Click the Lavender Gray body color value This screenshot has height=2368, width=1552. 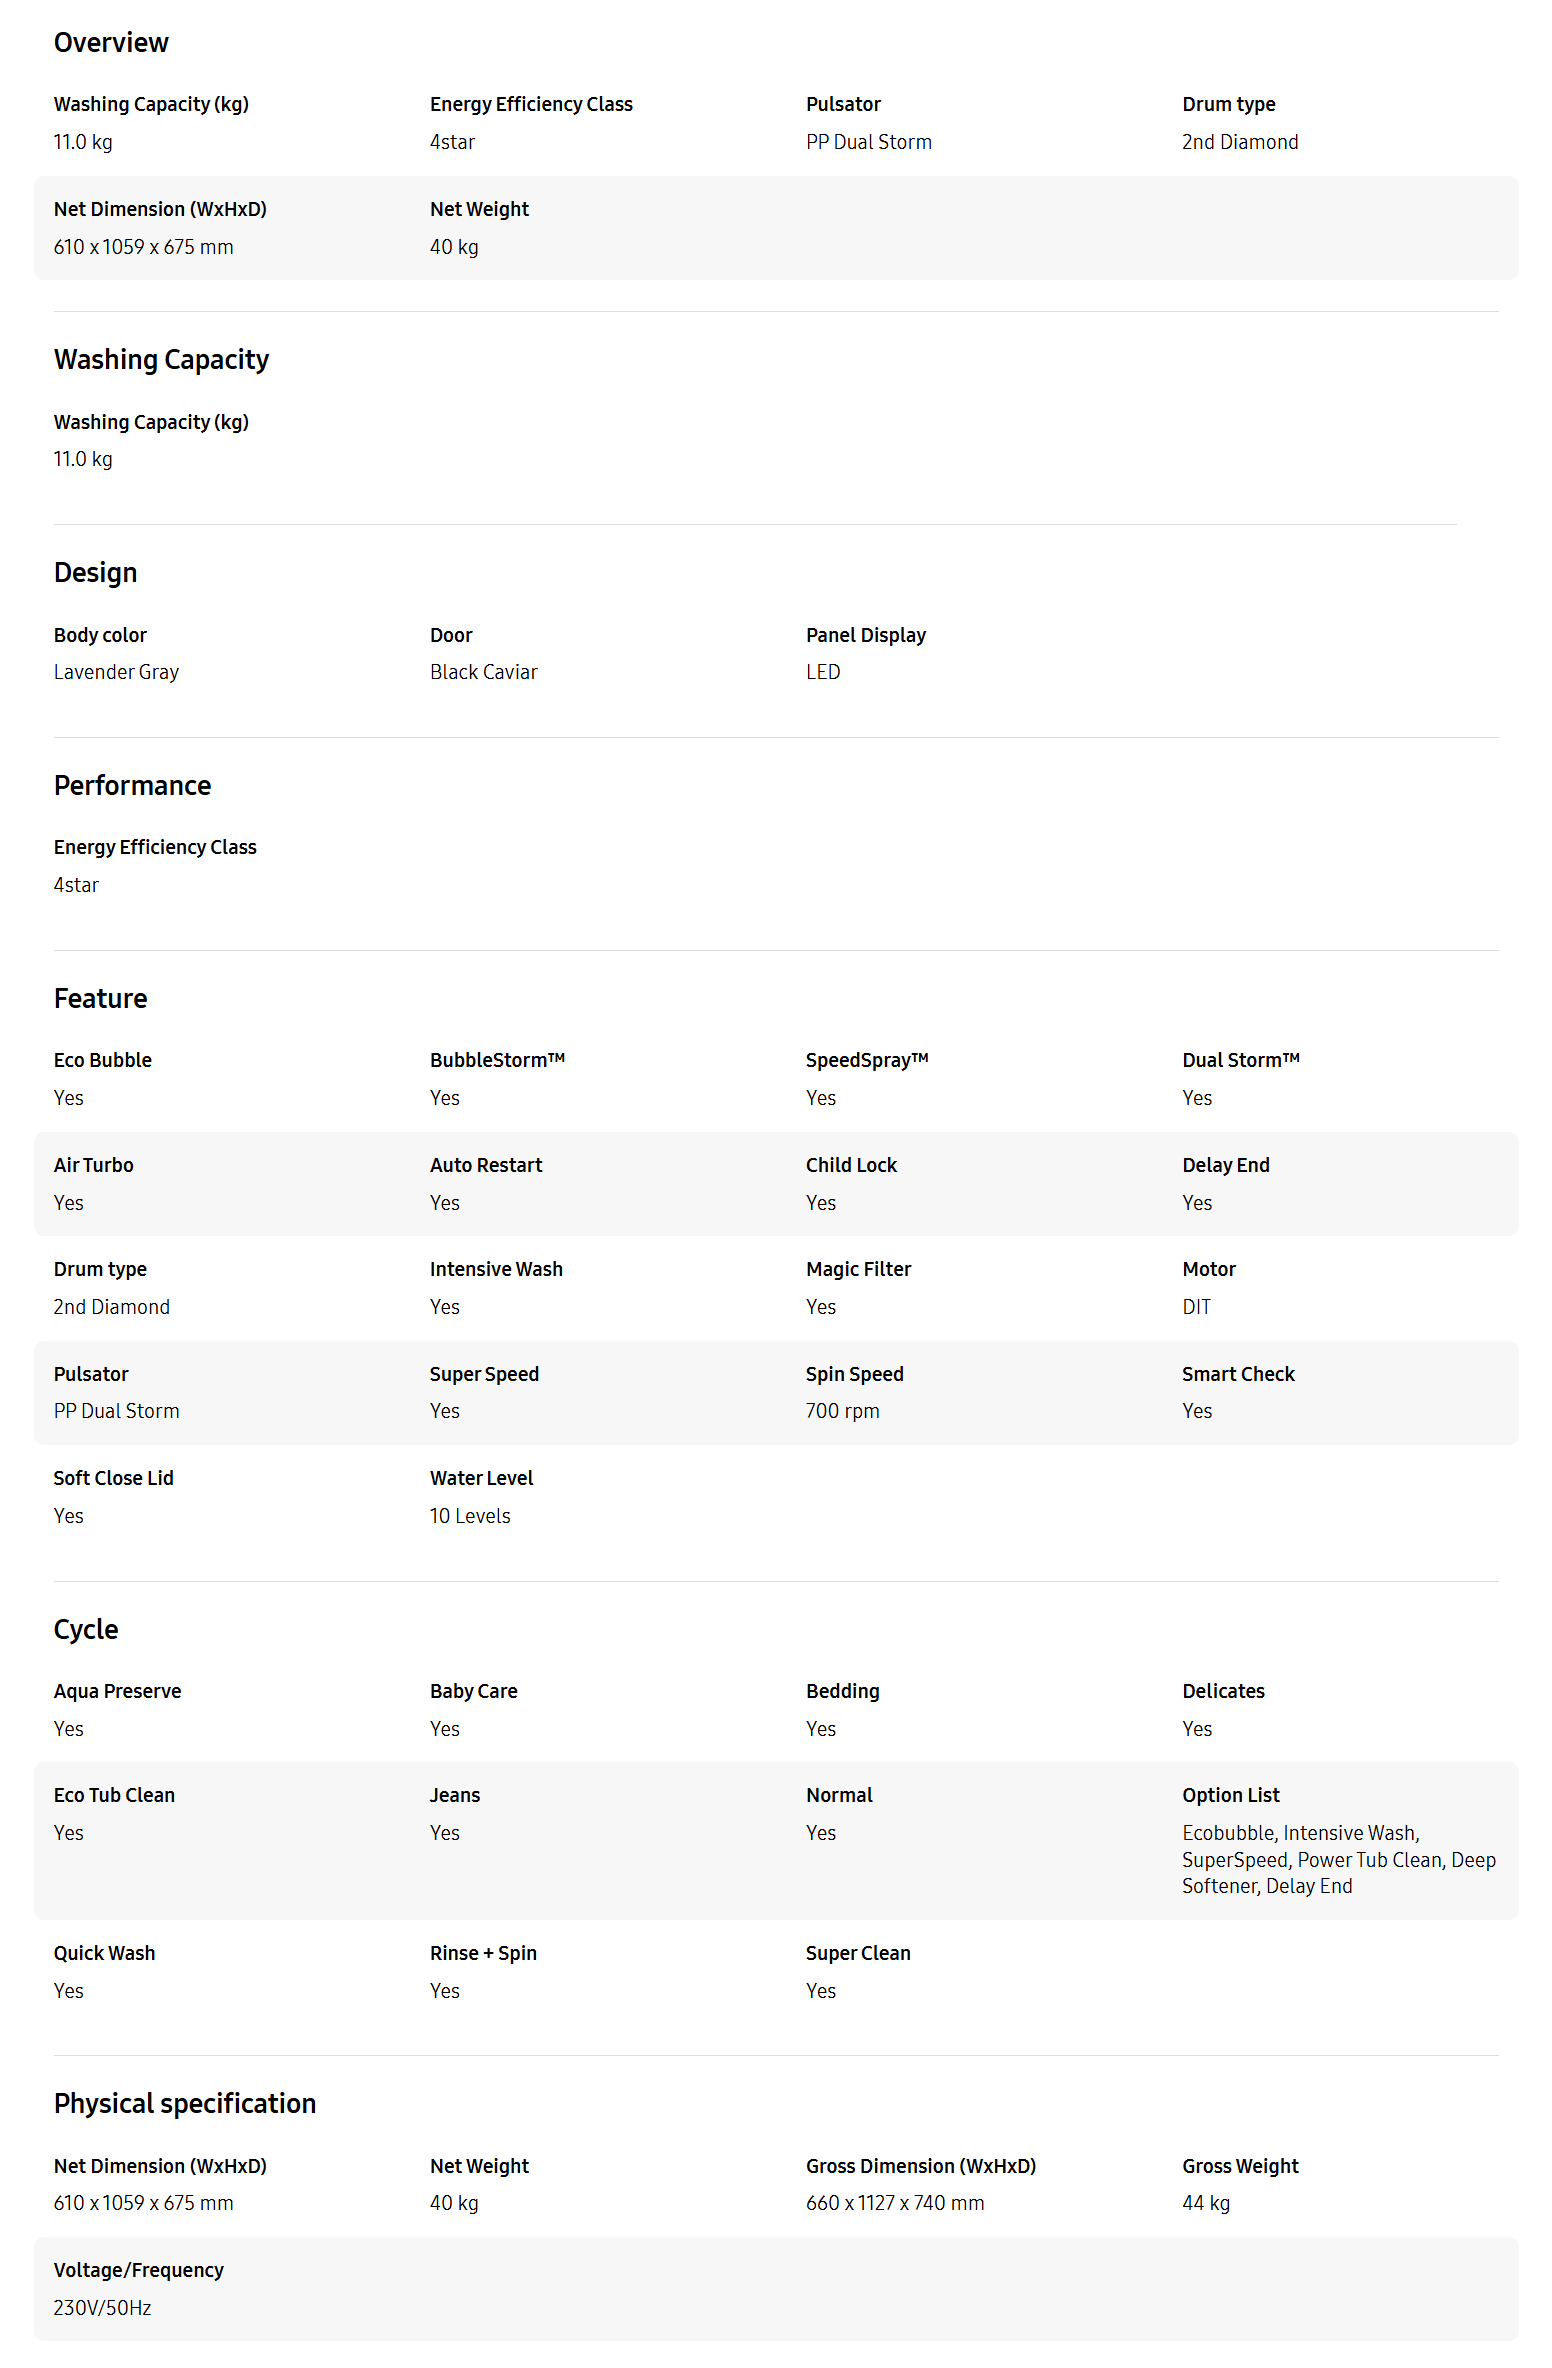[116, 673]
